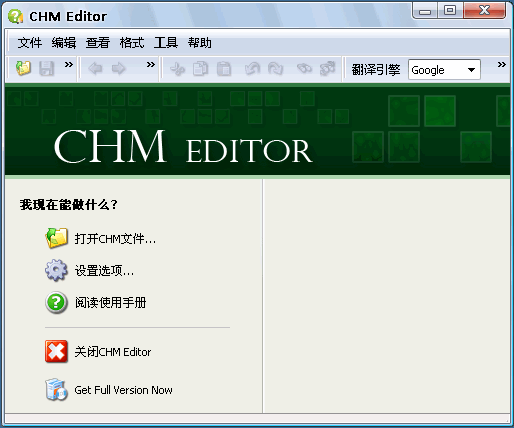Click the redo toolbar icon

click(x=275, y=69)
